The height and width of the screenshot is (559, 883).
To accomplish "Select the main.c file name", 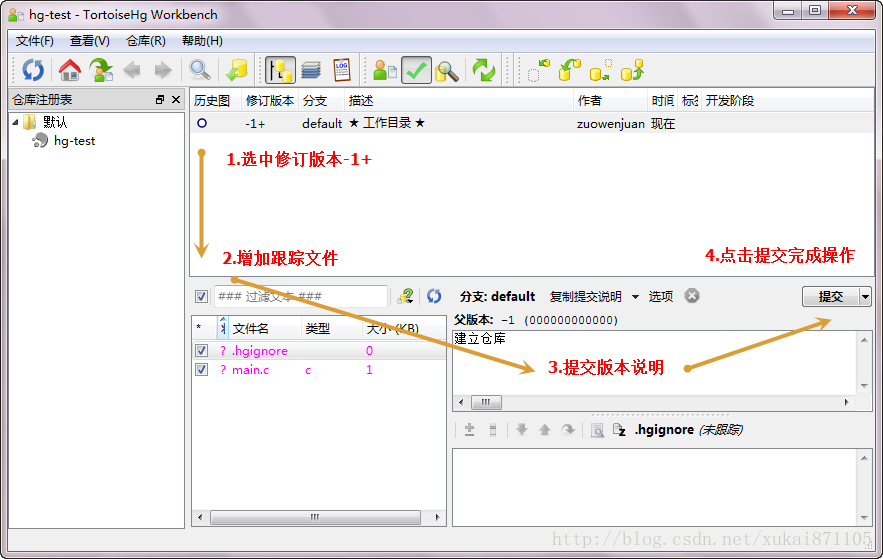I will tap(251, 370).
